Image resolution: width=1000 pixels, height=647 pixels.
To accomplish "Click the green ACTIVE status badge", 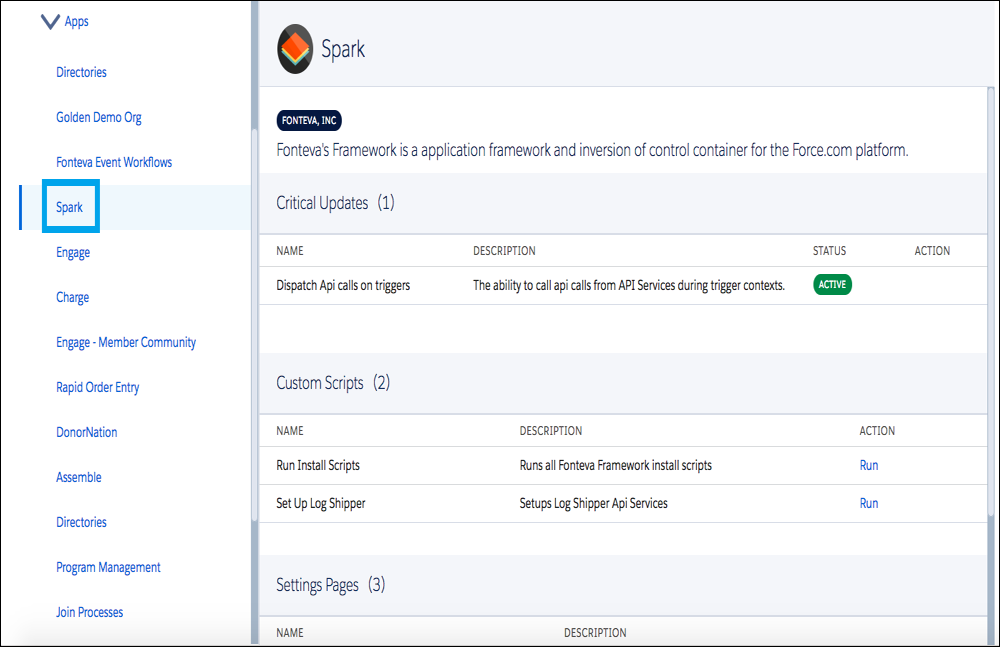I will 832,285.
